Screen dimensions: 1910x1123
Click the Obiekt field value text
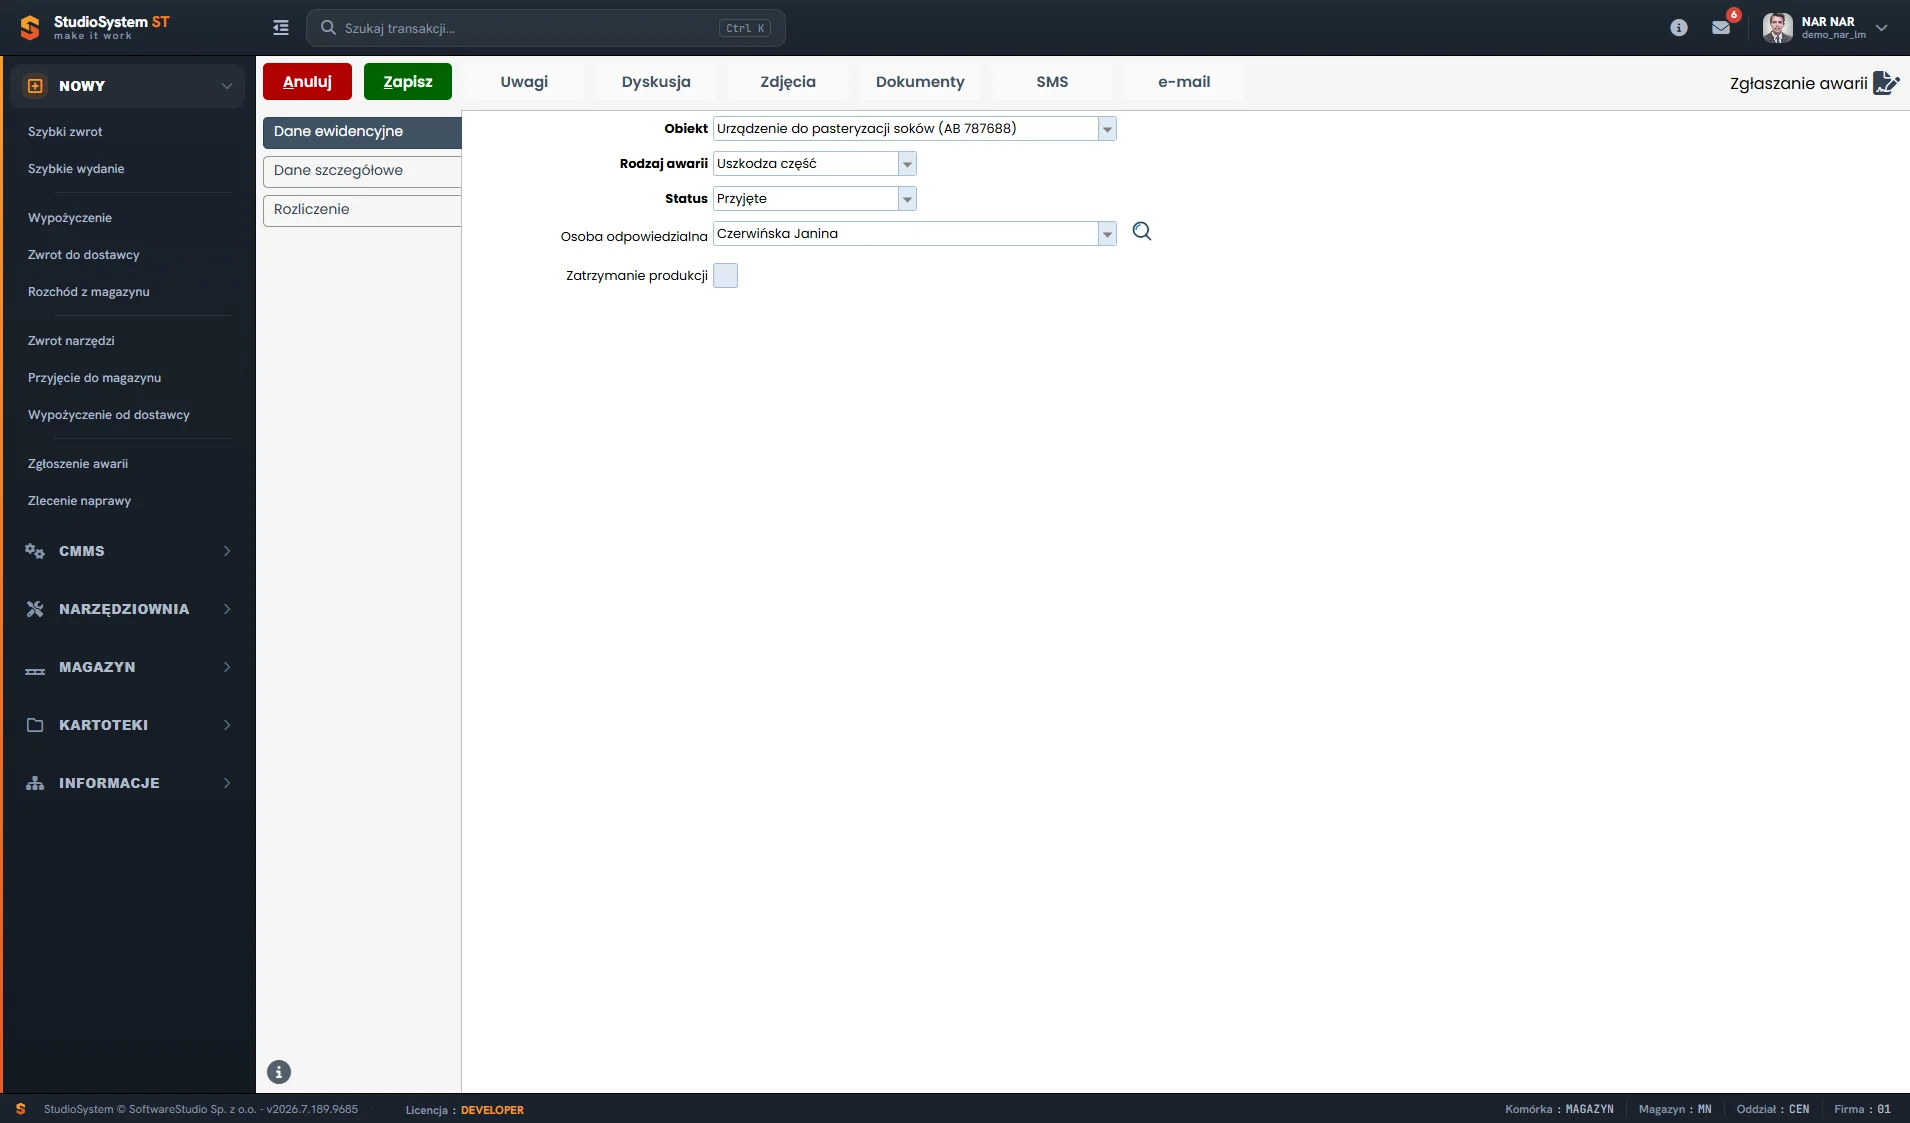point(866,129)
